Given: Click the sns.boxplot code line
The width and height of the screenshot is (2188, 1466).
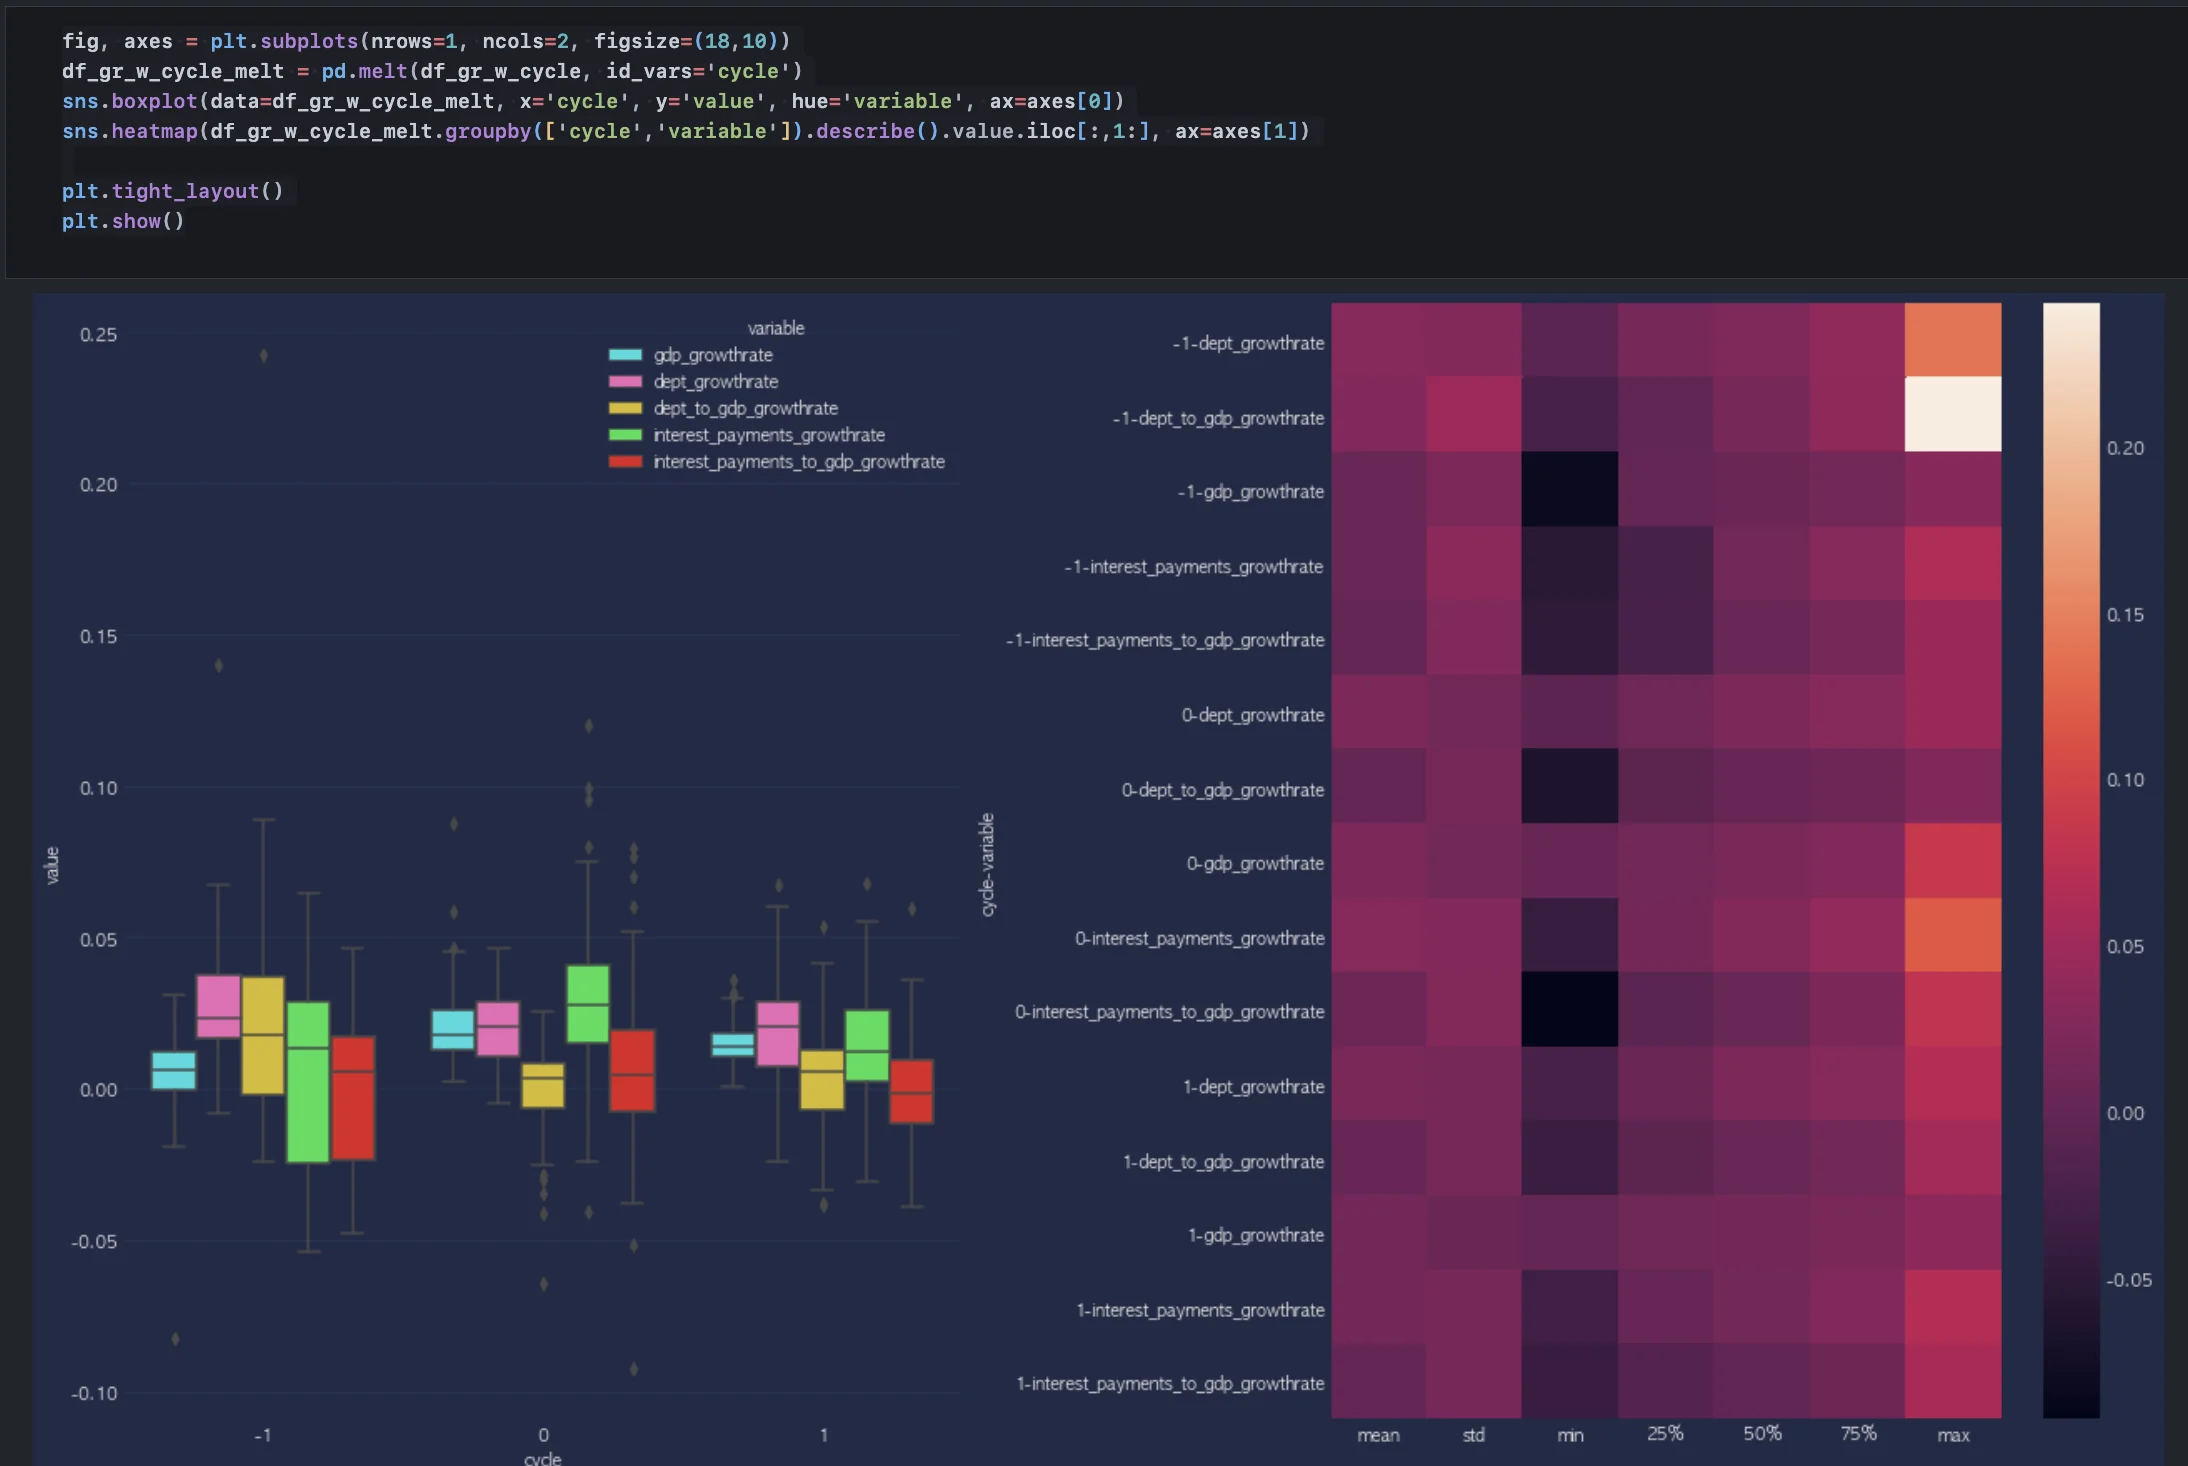Looking at the screenshot, I should pyautogui.click(x=592, y=101).
